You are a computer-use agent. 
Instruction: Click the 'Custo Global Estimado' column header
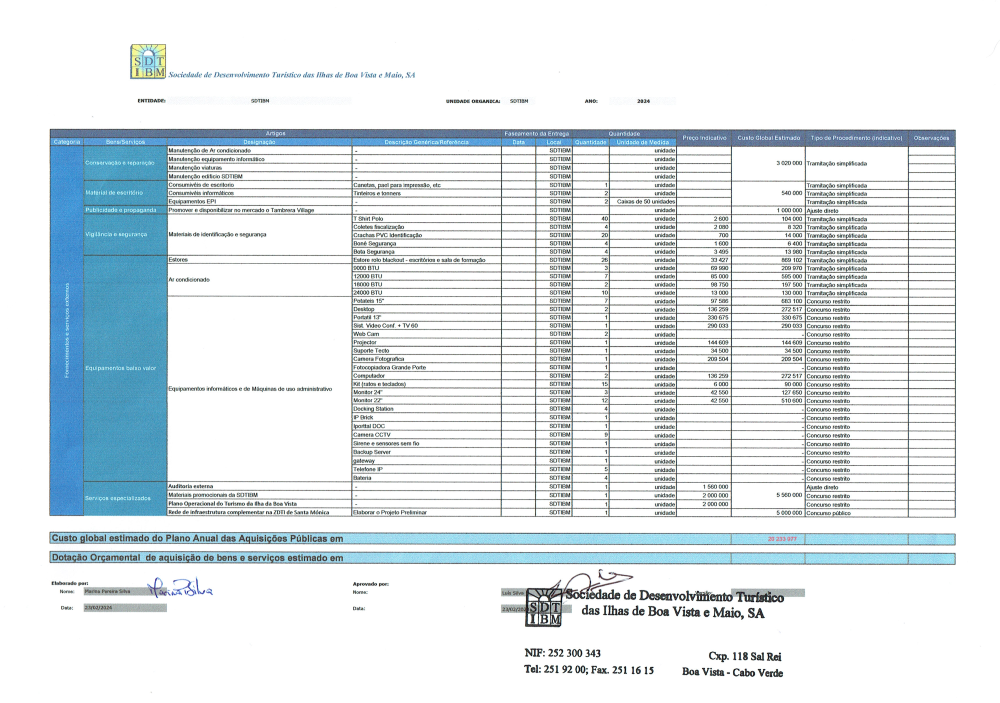coord(769,137)
